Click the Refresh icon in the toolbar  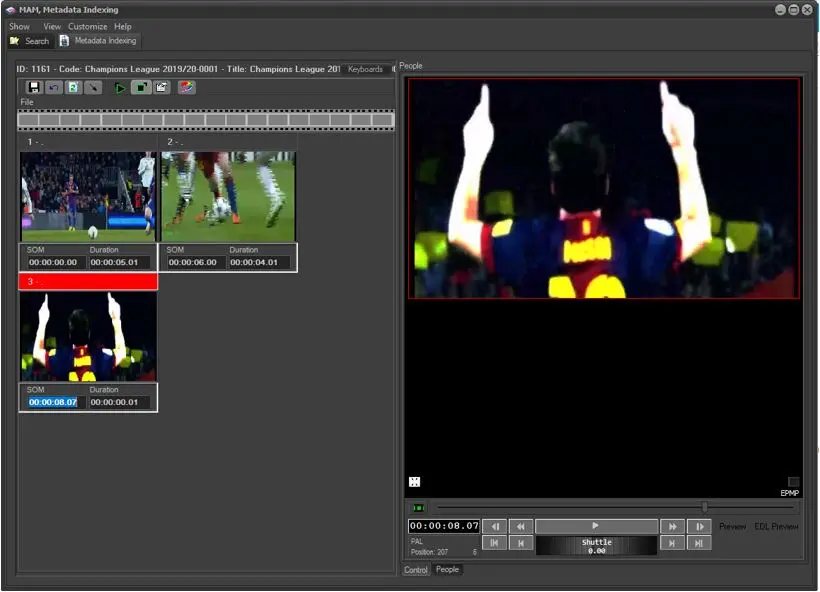[72, 88]
